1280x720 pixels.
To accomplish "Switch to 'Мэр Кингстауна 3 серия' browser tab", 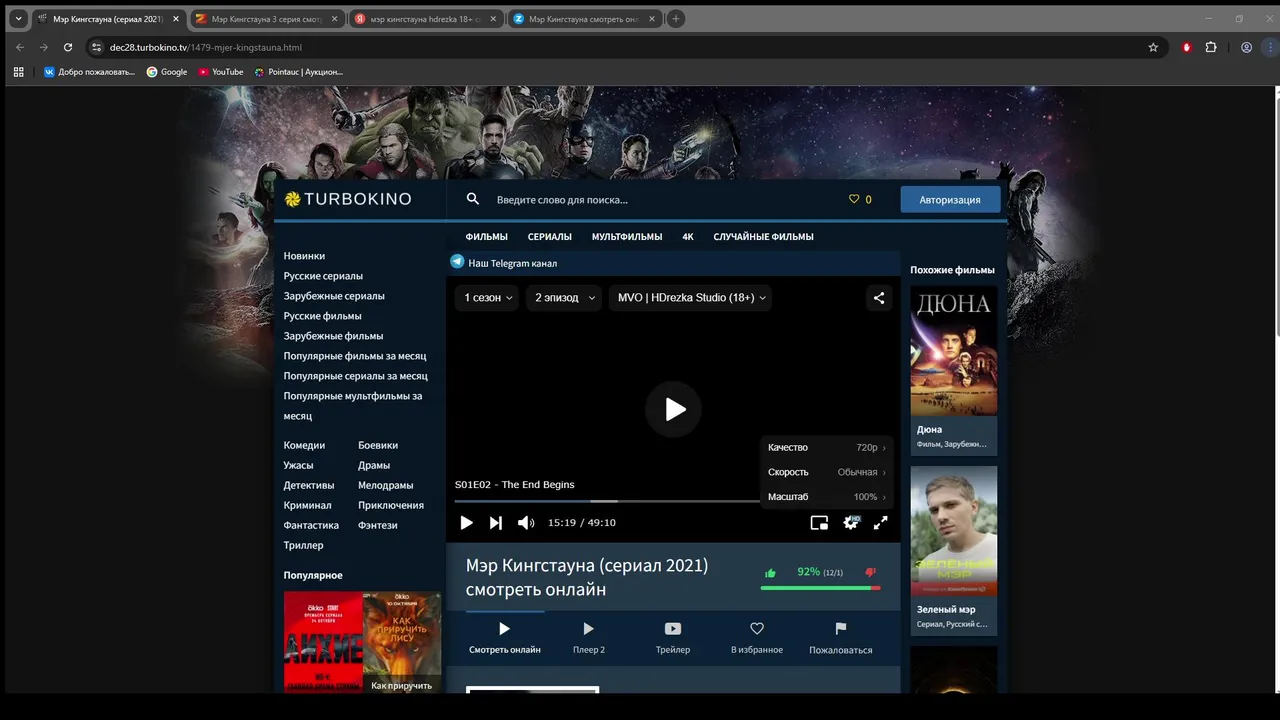I will tap(265, 19).
